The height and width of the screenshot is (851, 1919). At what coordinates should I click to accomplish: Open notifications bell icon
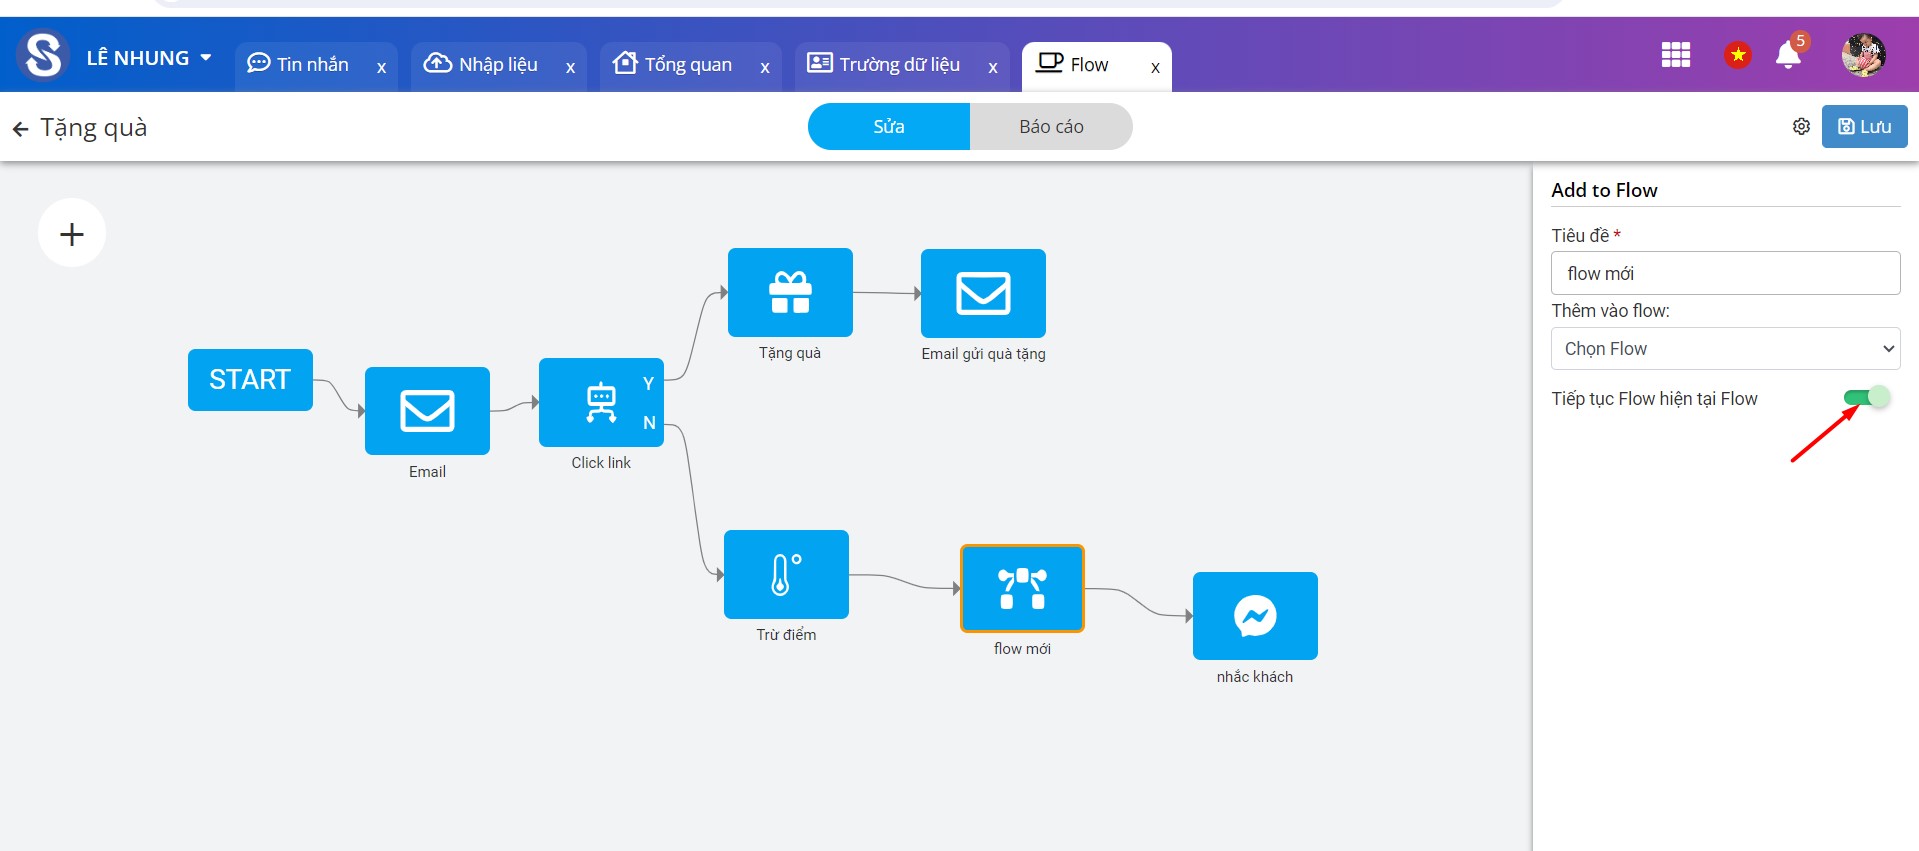point(1788,54)
